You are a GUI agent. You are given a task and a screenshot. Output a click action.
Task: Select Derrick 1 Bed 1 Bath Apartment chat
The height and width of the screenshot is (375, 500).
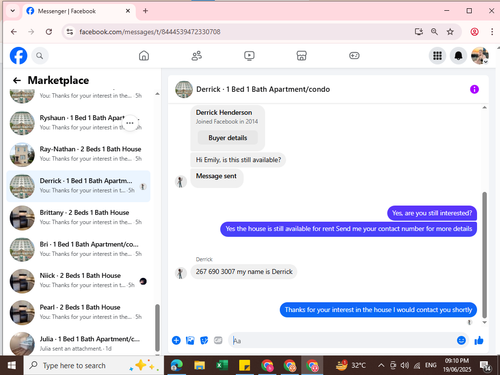pos(78,186)
